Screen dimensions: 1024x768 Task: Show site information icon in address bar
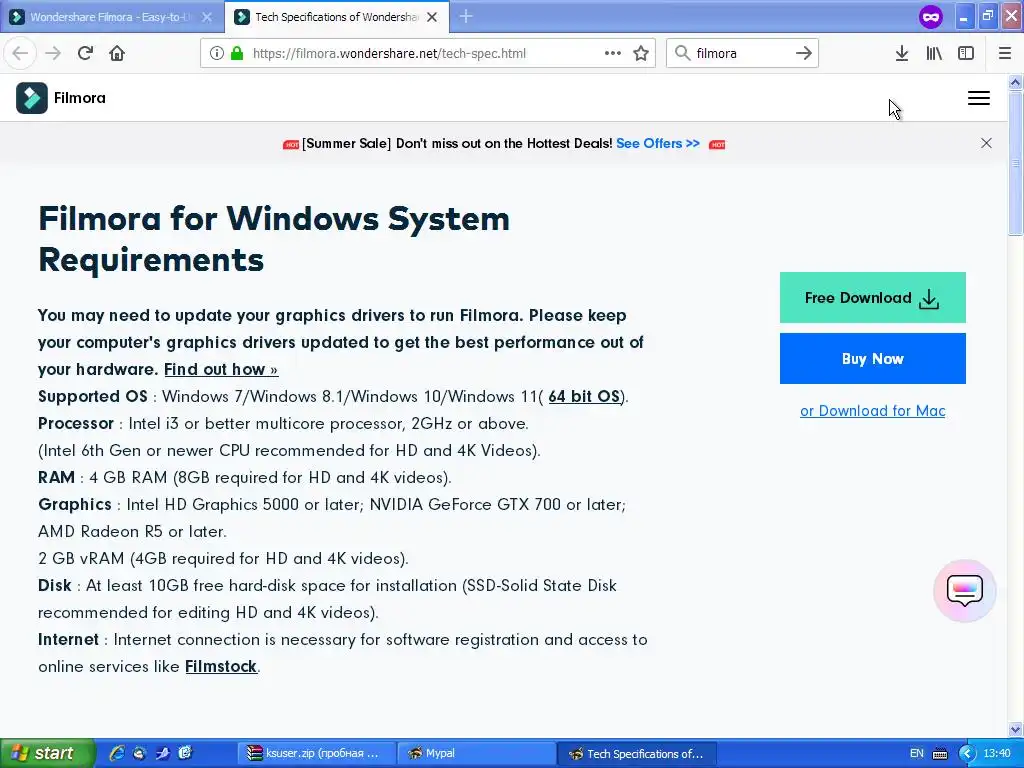pyautogui.click(x=216, y=53)
